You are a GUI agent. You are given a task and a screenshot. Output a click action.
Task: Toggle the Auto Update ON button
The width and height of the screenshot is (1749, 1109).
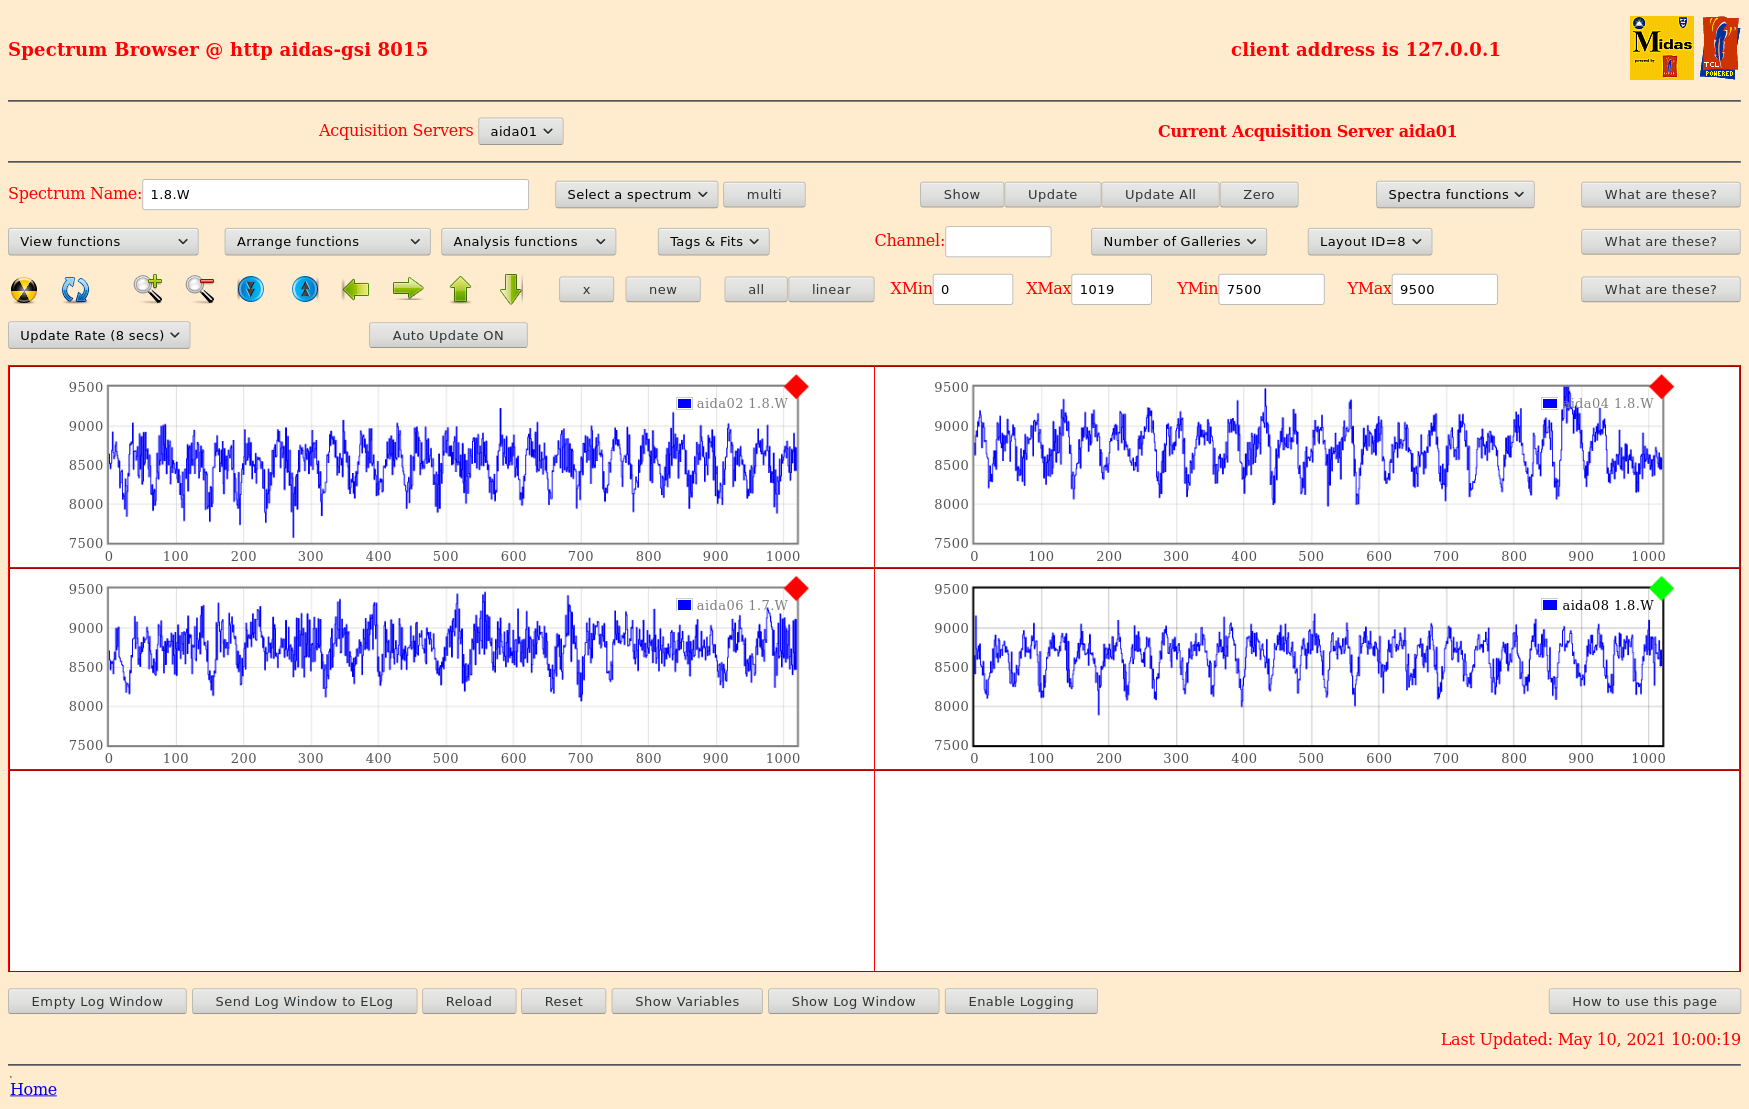[x=448, y=336]
